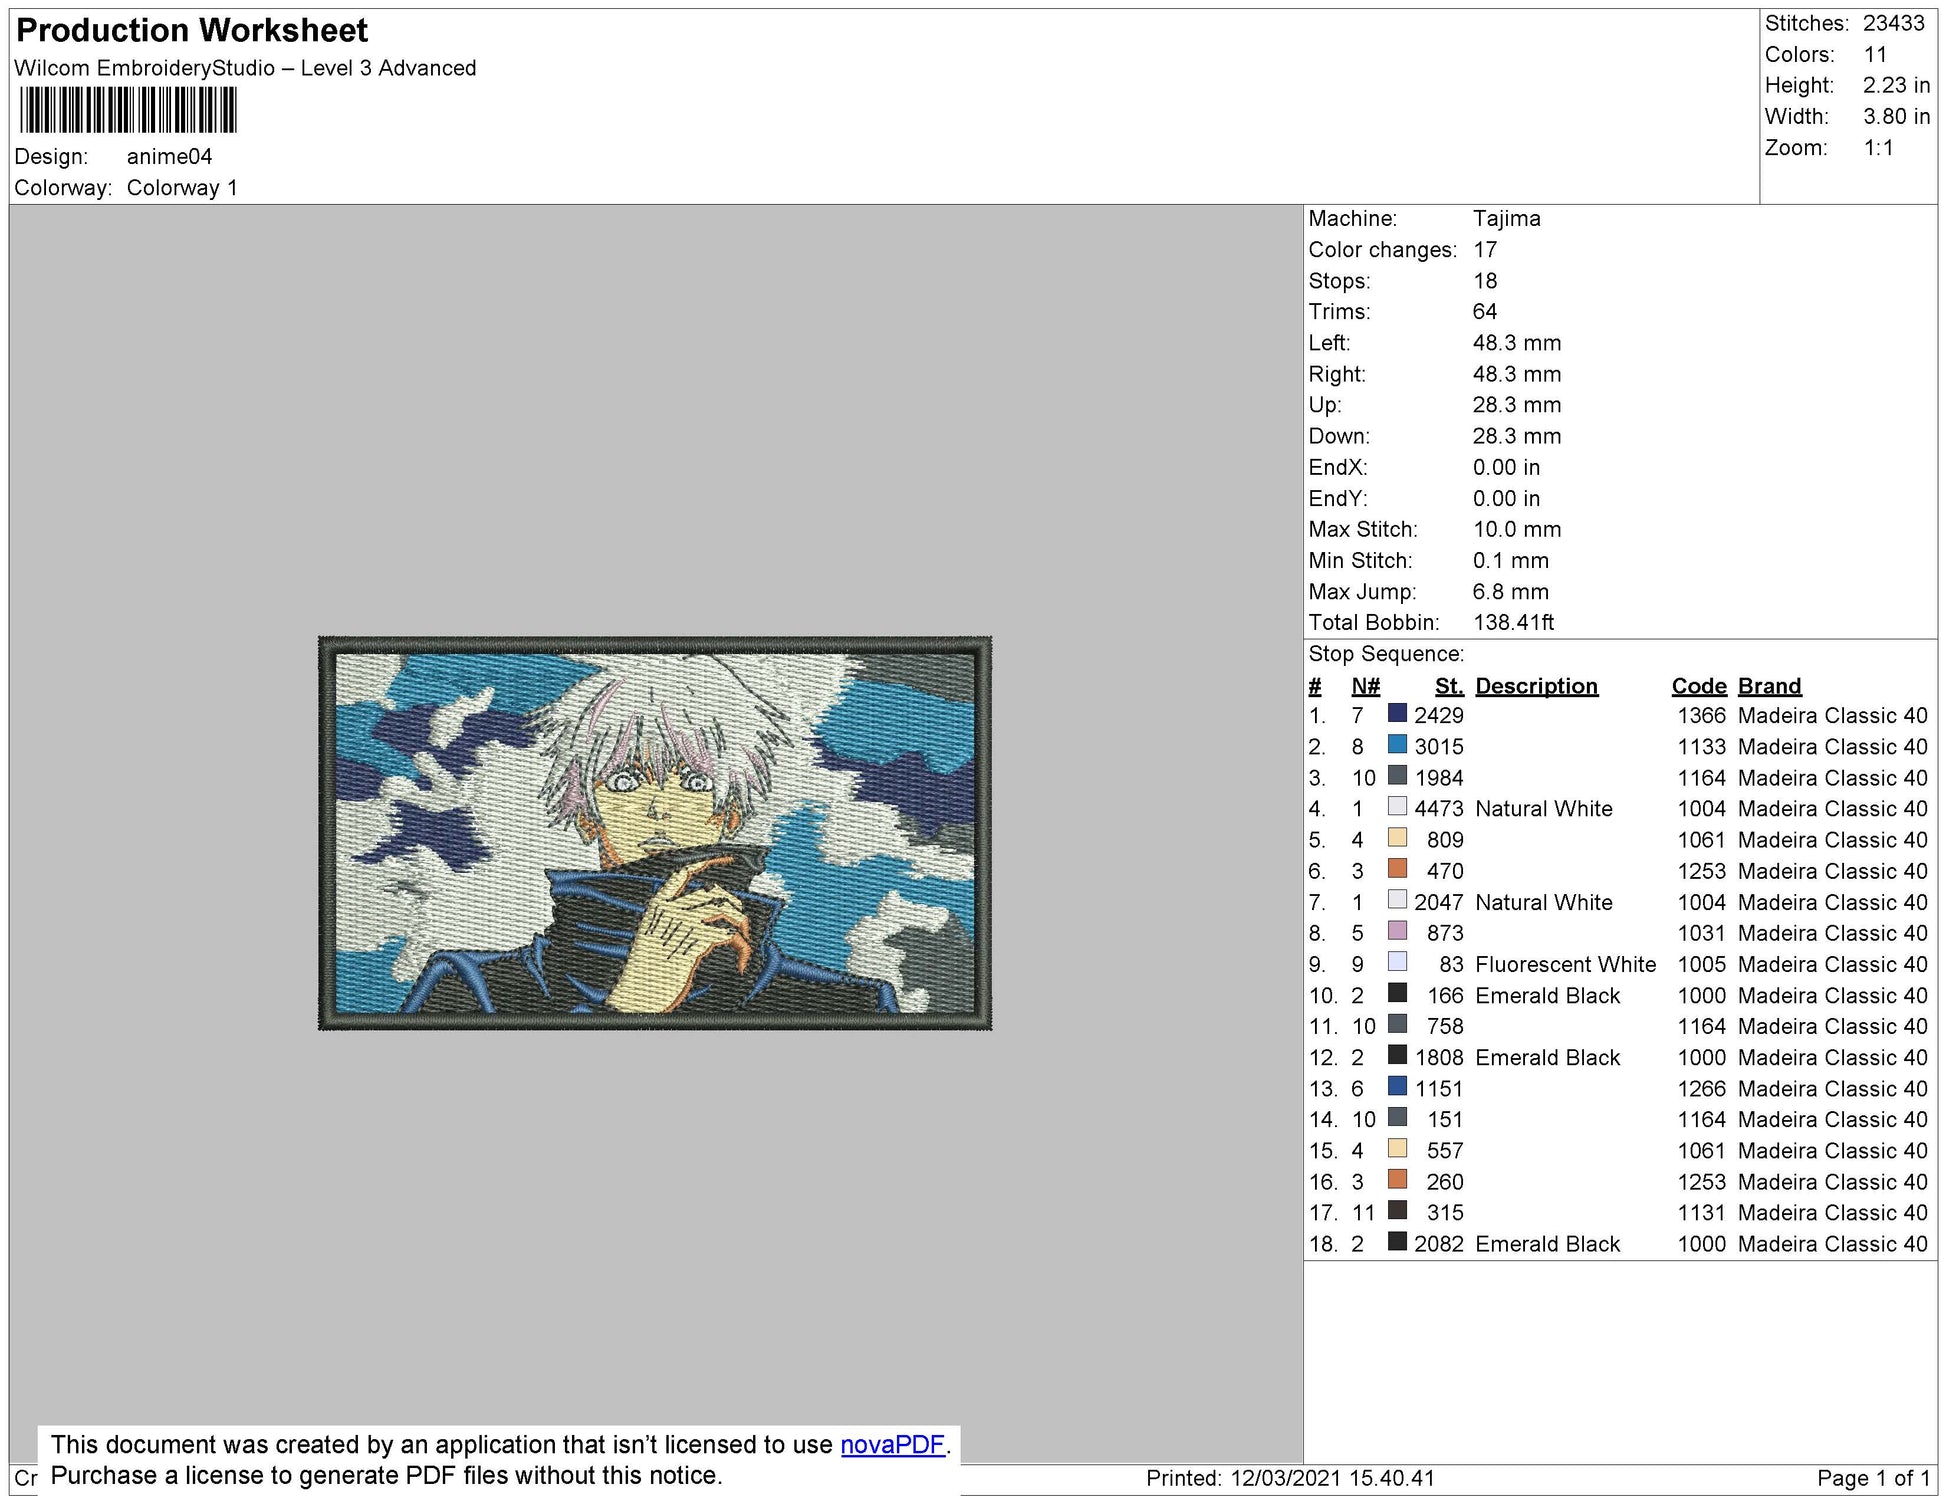The height and width of the screenshot is (1504, 1946).
Task: Click the Natural White swatch in row 4
Action: (x=1397, y=807)
